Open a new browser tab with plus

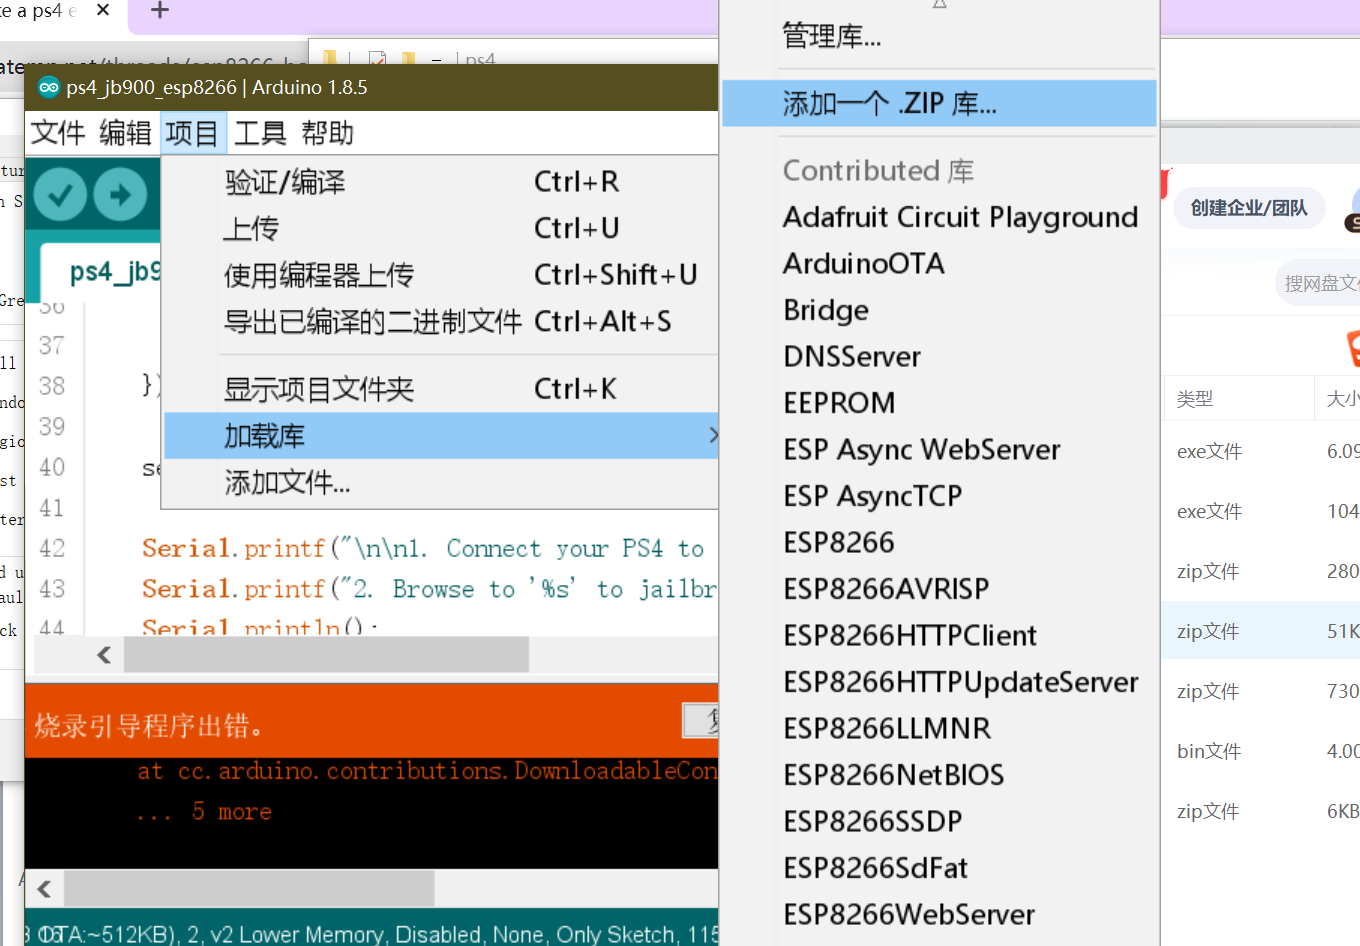[159, 11]
